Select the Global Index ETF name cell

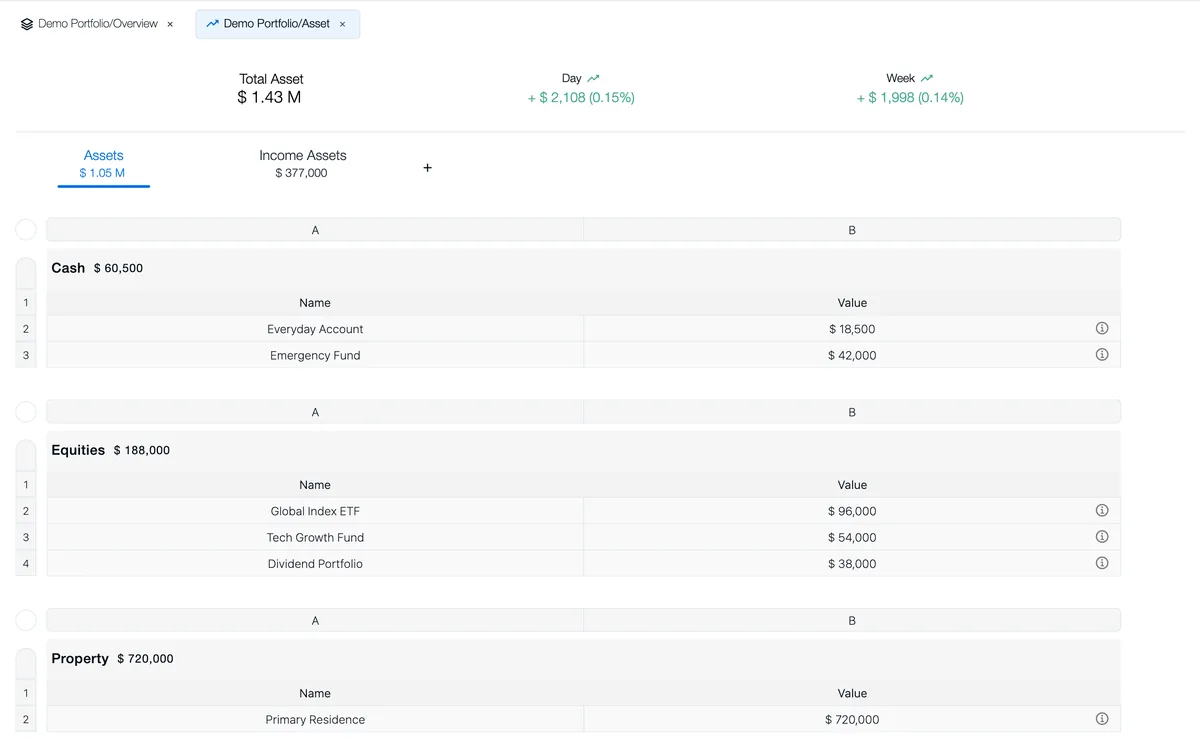tap(315, 511)
